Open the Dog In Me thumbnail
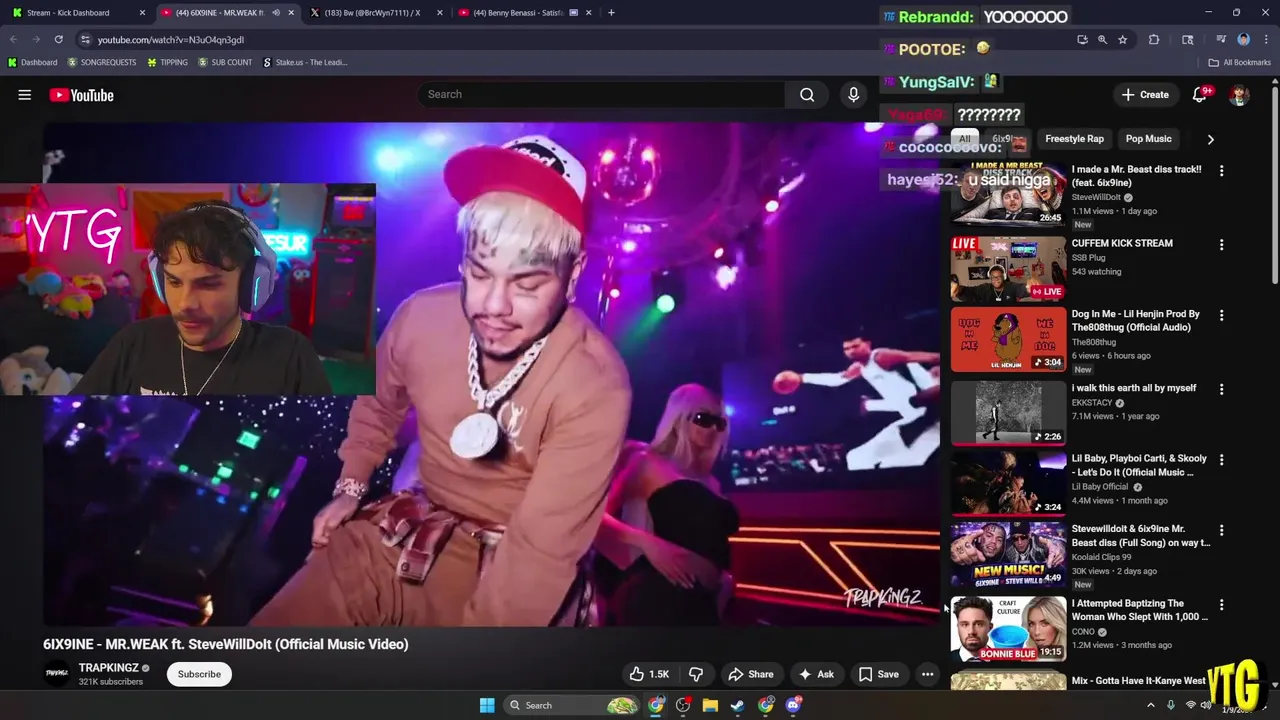 click(1008, 340)
